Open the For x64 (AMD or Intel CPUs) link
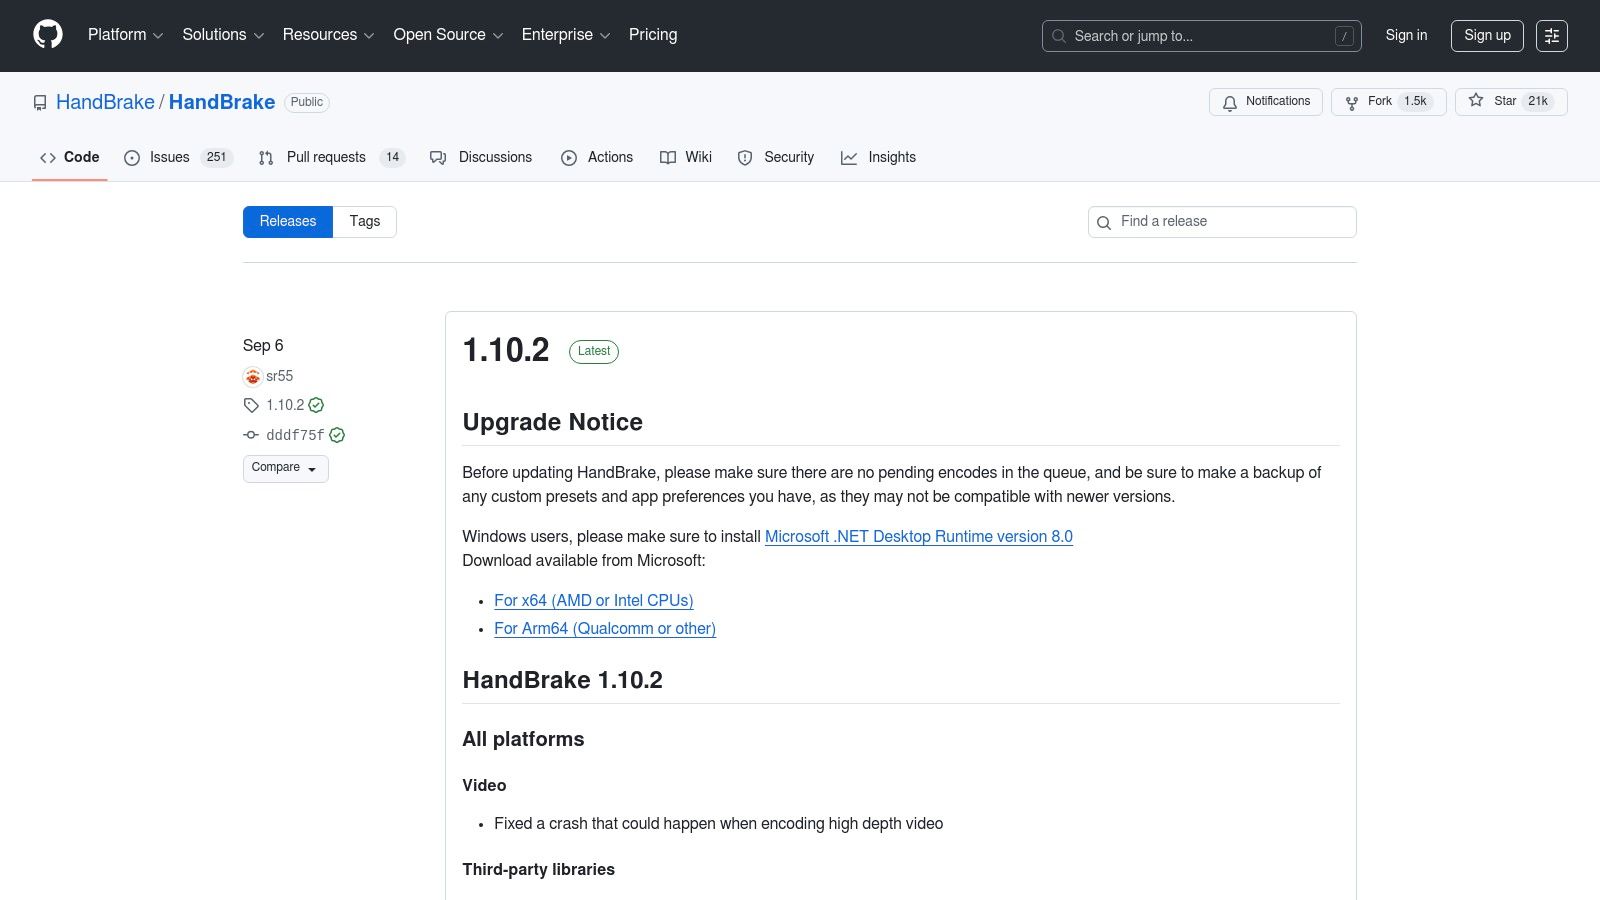 click(593, 601)
